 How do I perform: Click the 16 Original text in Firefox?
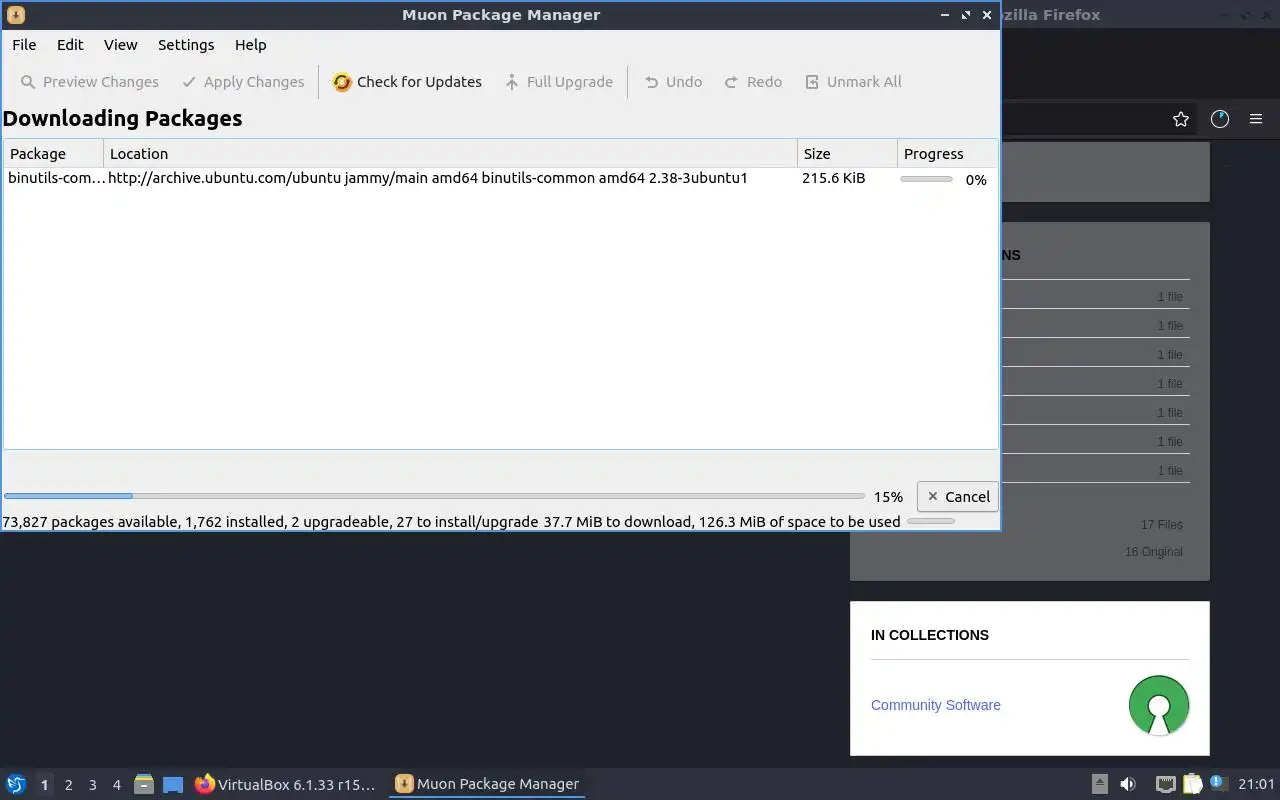pyautogui.click(x=1153, y=552)
